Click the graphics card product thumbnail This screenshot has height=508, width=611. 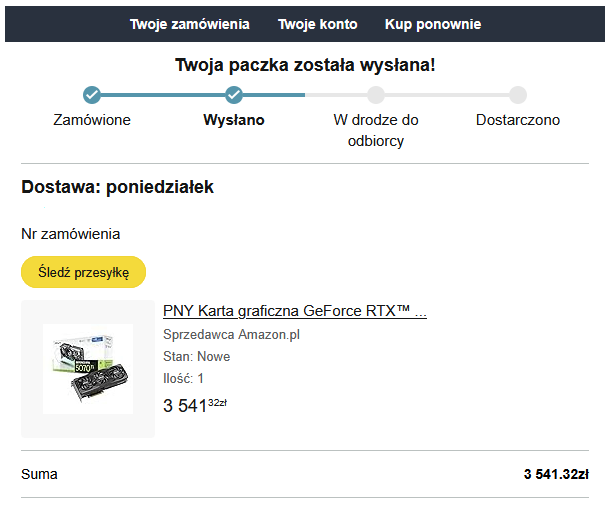click(x=88, y=369)
